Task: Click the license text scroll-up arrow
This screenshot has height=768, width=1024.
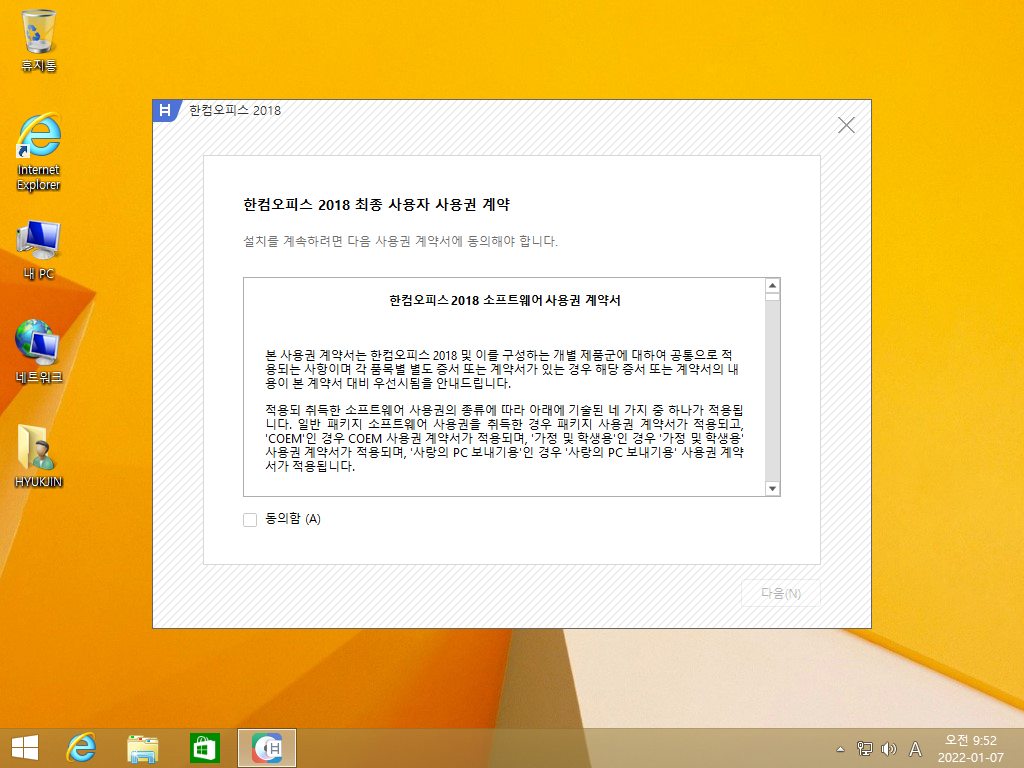Action: [773, 285]
